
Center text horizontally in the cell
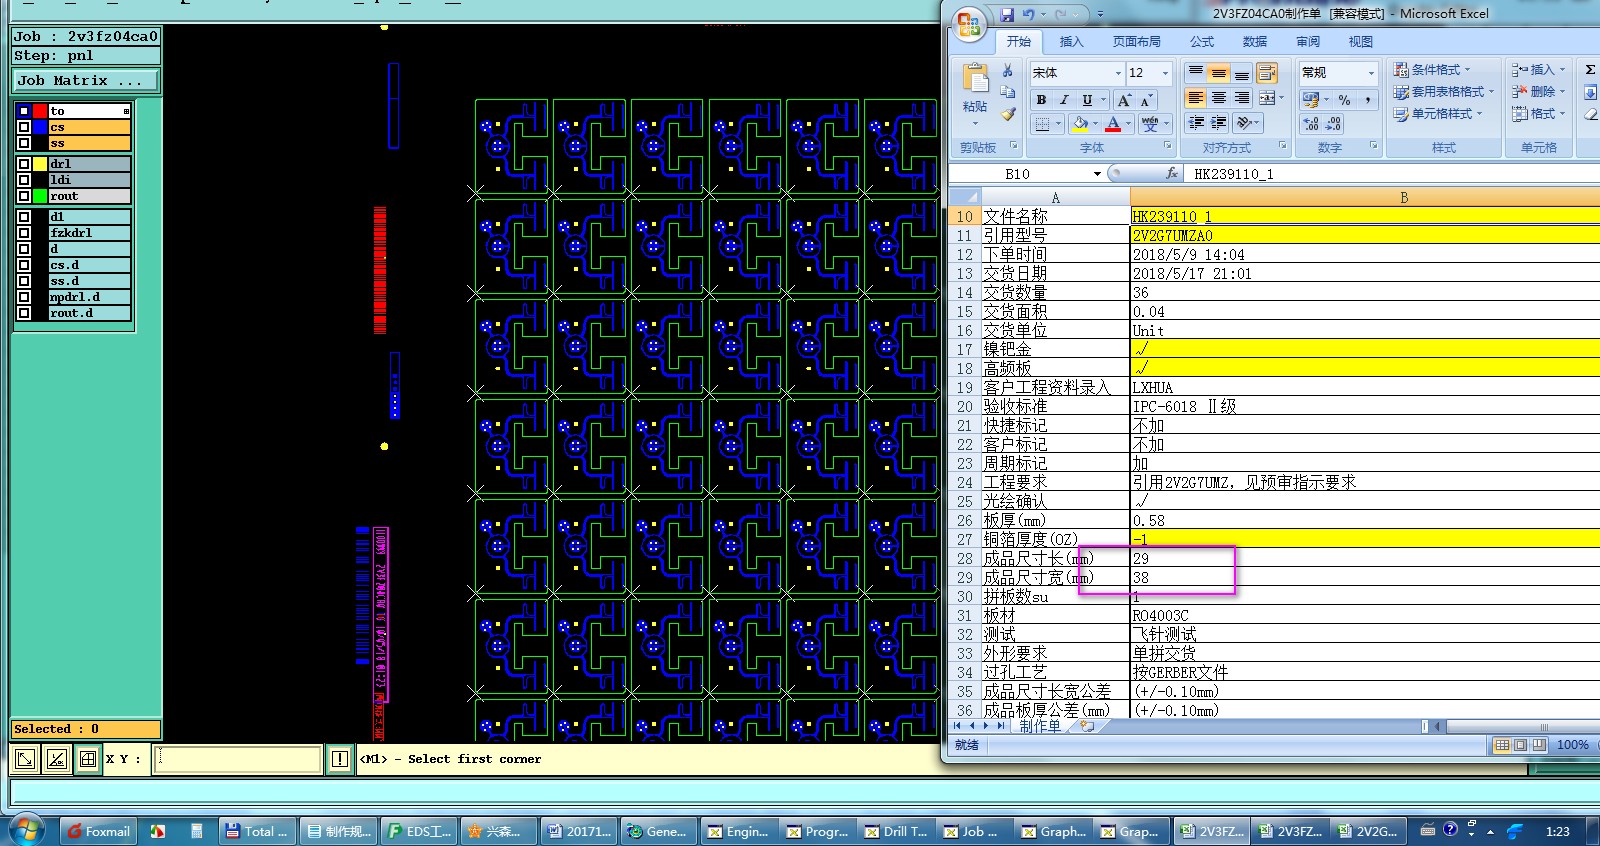pyautogui.click(x=1219, y=98)
